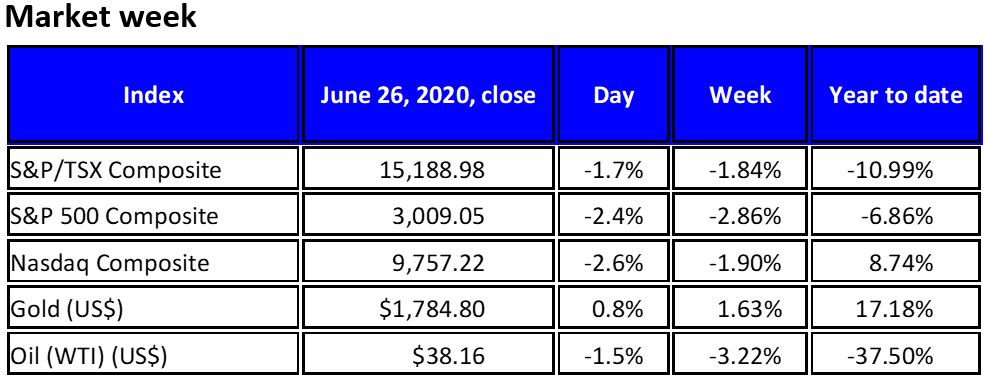Click the -2.6% Nasdaq day change
This screenshot has height=380, width=985.
tap(613, 262)
